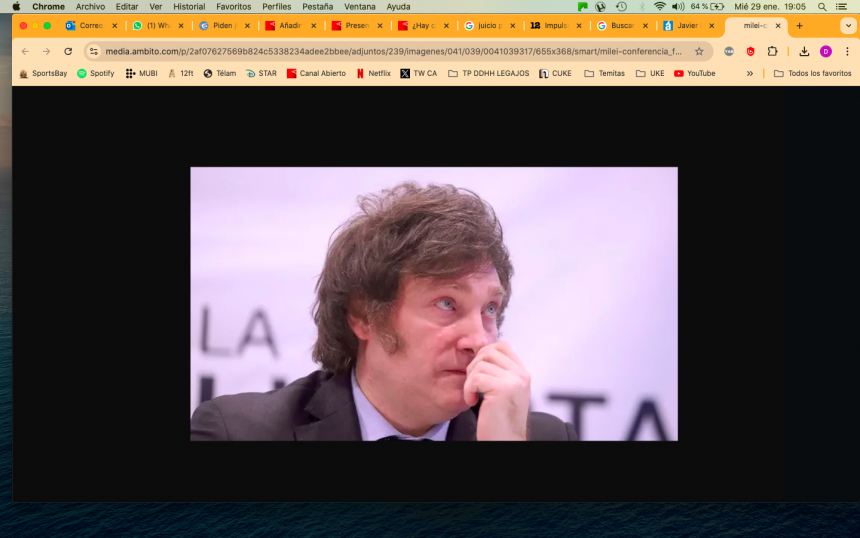This screenshot has width=860, height=538.
Task: Expand the tab search dropdown arrow
Action: pyautogui.click(x=848, y=26)
